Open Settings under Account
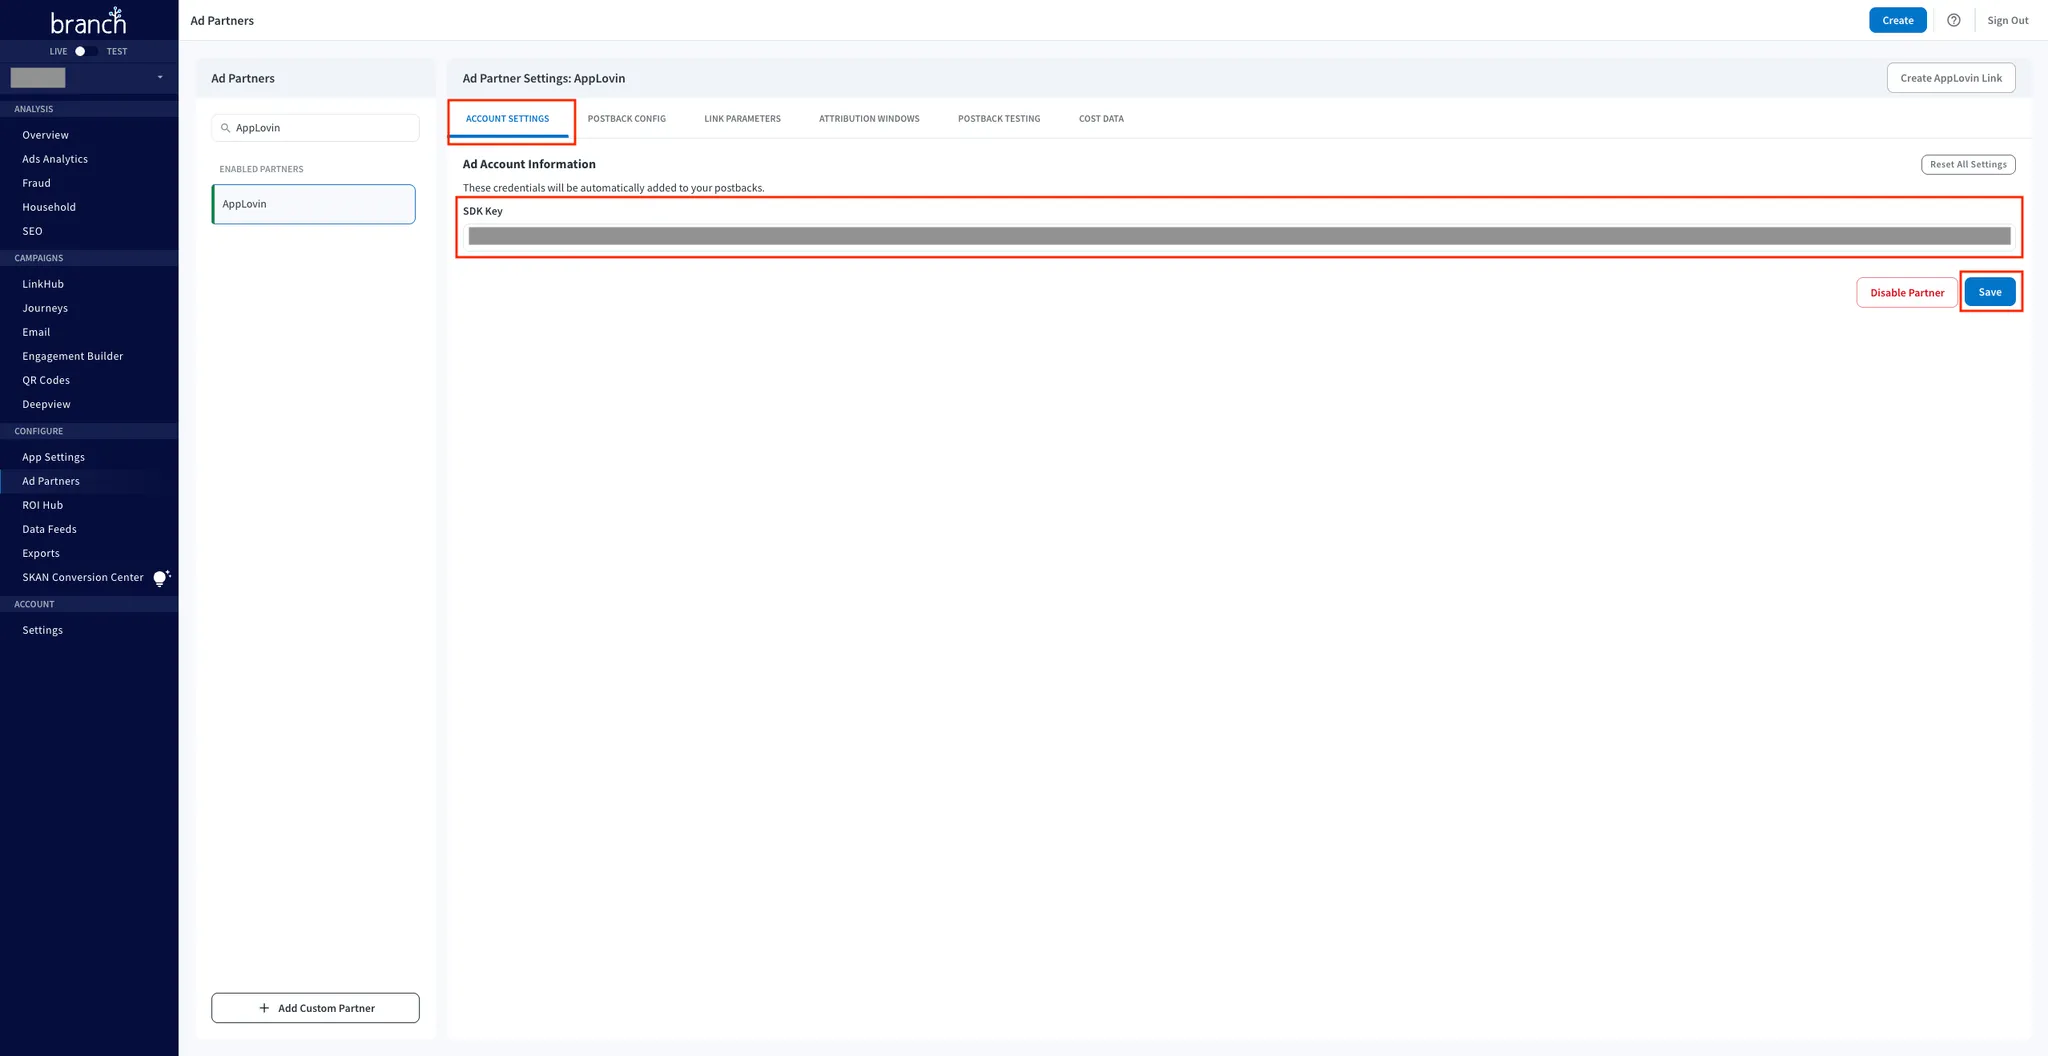This screenshot has width=2048, height=1056. click(x=43, y=630)
